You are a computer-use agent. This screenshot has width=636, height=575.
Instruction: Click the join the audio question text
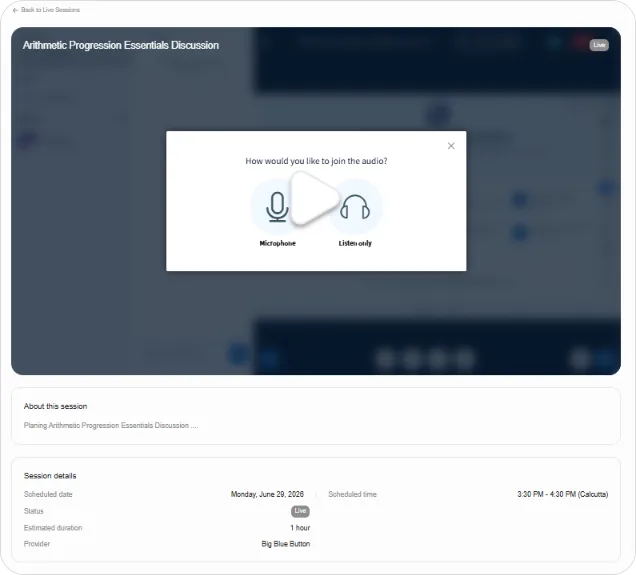tap(316, 161)
